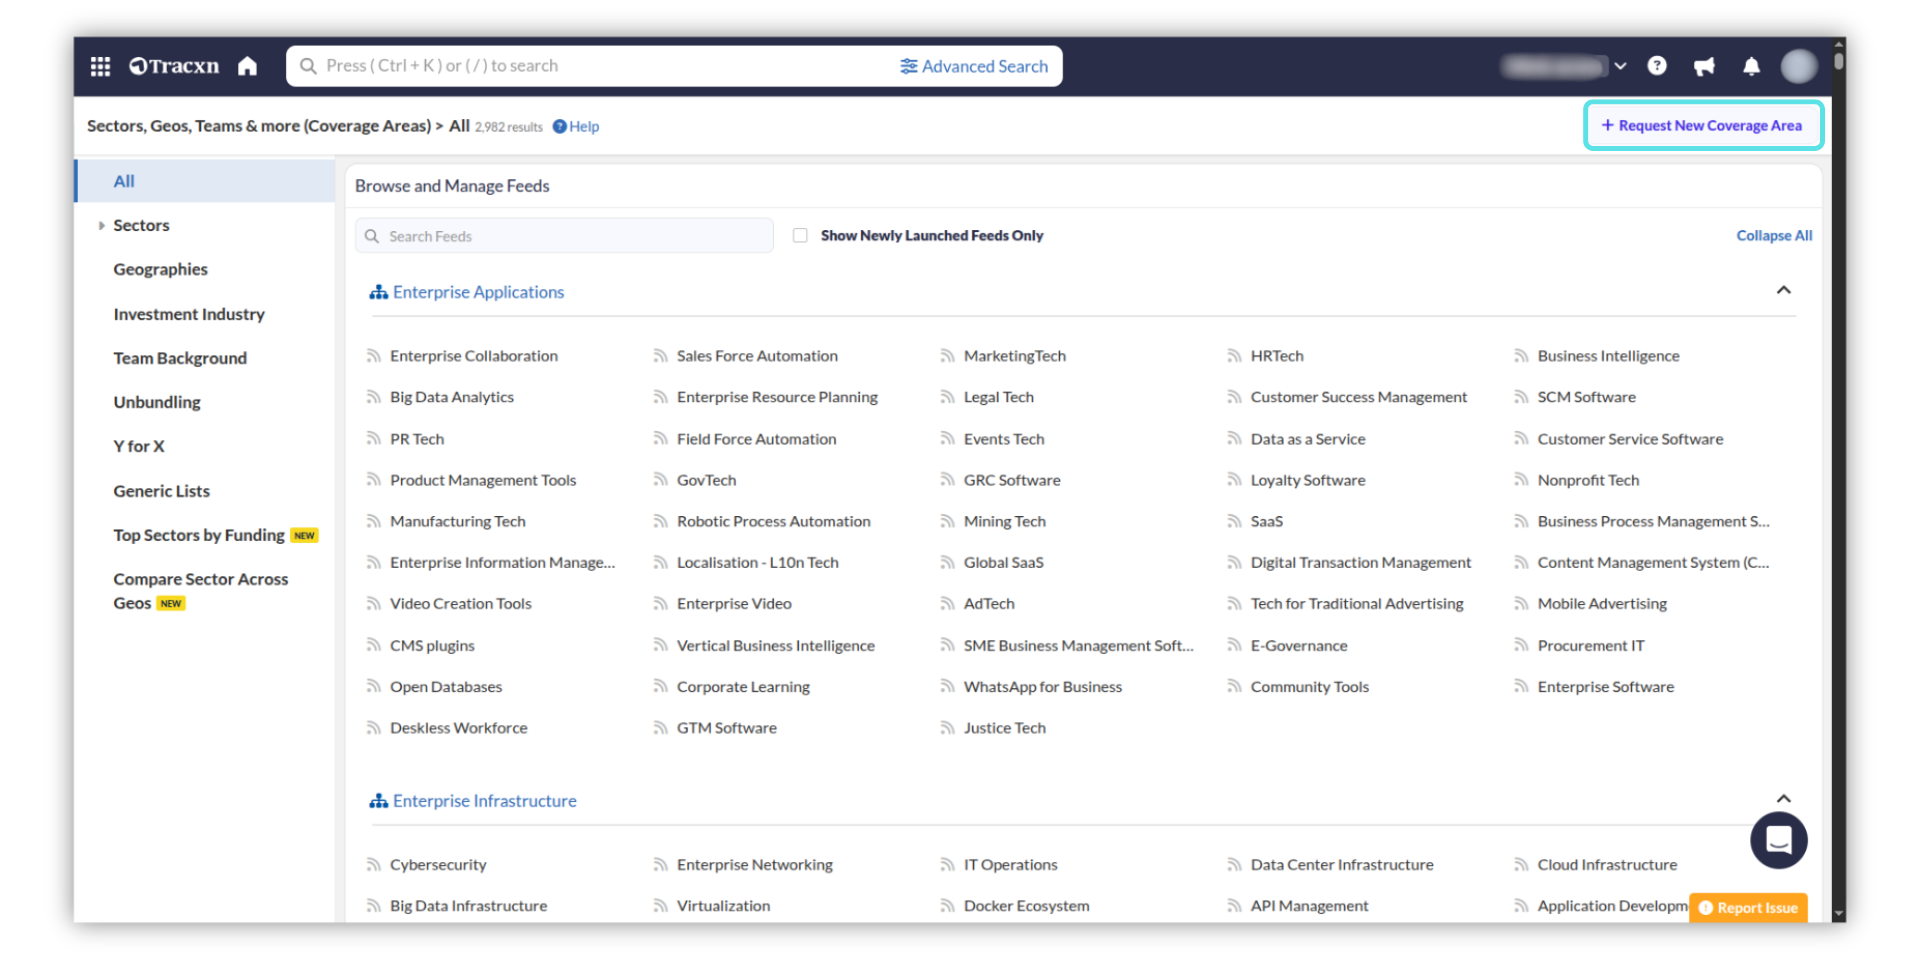Viewport: 1920px width, 960px height.
Task: Collapse the Enterprise Infrastructure section
Action: pyautogui.click(x=1783, y=799)
